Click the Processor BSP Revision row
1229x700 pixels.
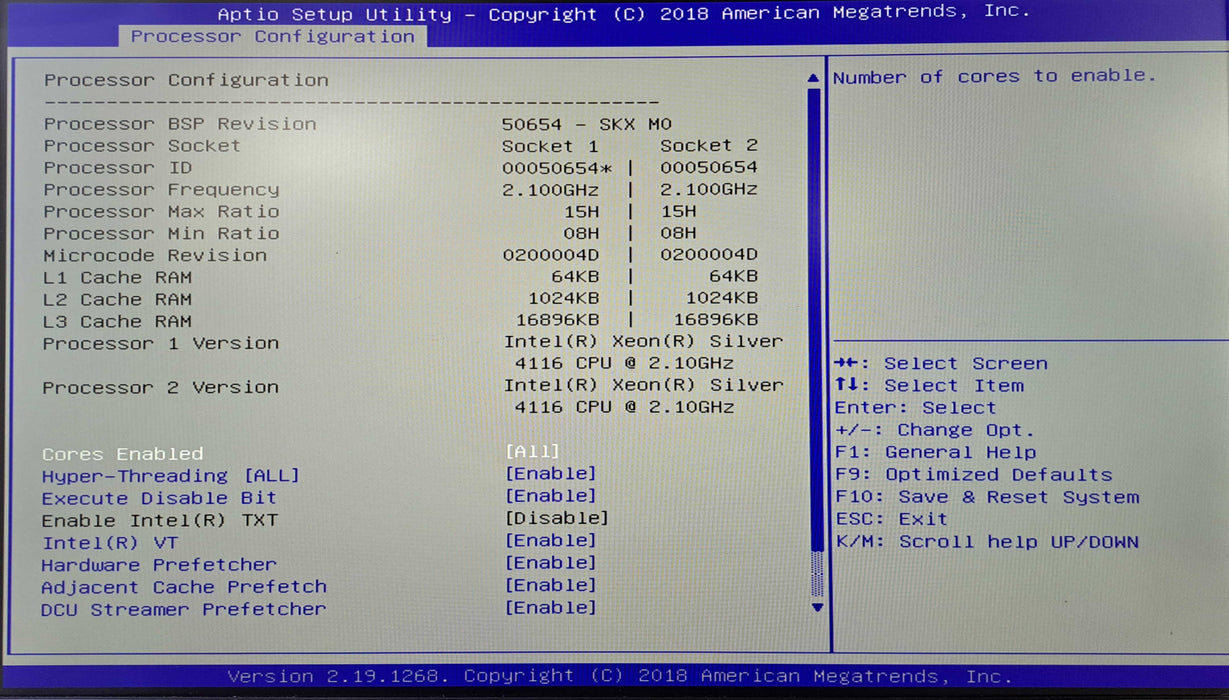(358, 124)
